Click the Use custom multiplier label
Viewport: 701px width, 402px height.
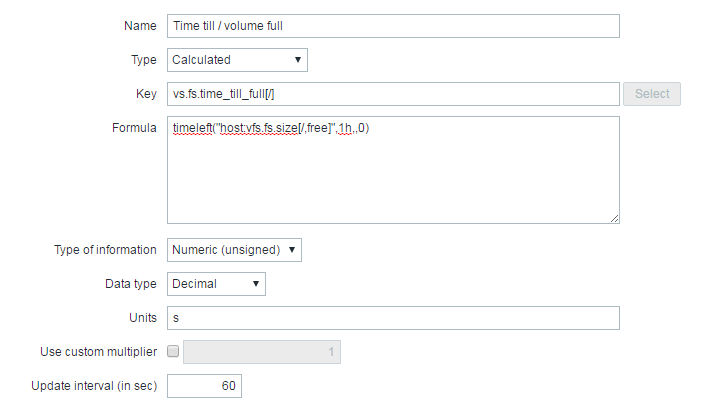(x=98, y=352)
